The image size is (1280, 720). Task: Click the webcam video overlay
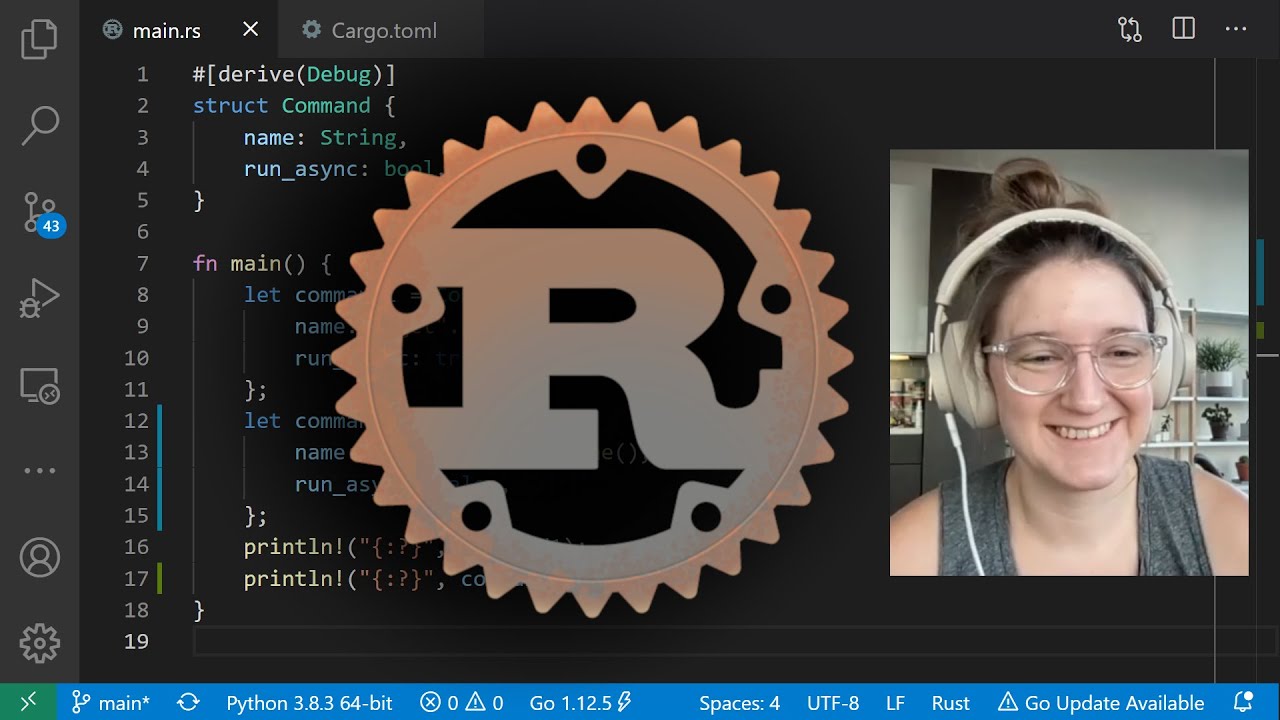tap(1069, 363)
